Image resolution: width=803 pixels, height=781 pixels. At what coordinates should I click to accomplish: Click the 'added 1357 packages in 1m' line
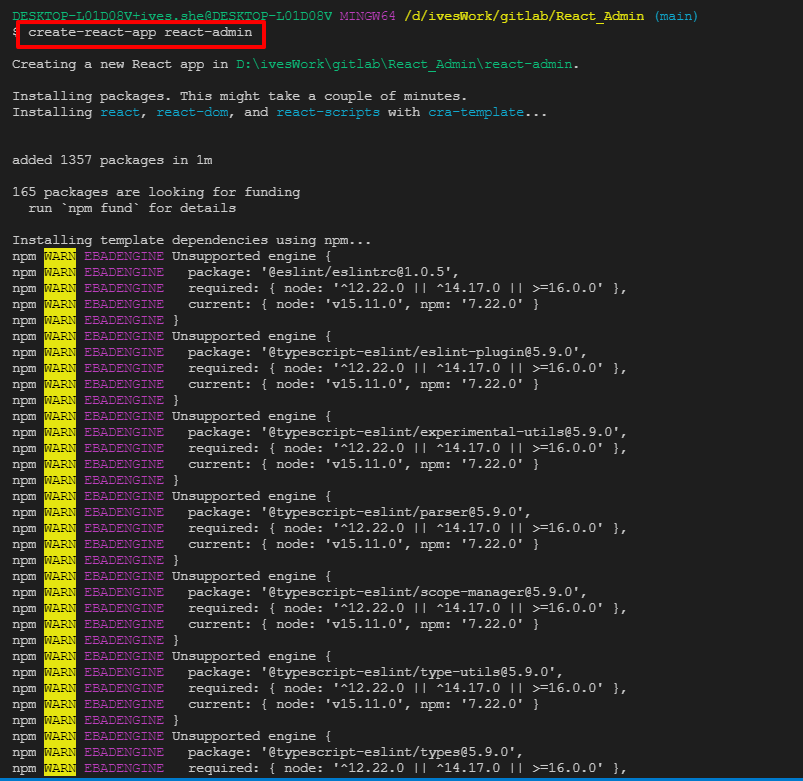coord(112,160)
